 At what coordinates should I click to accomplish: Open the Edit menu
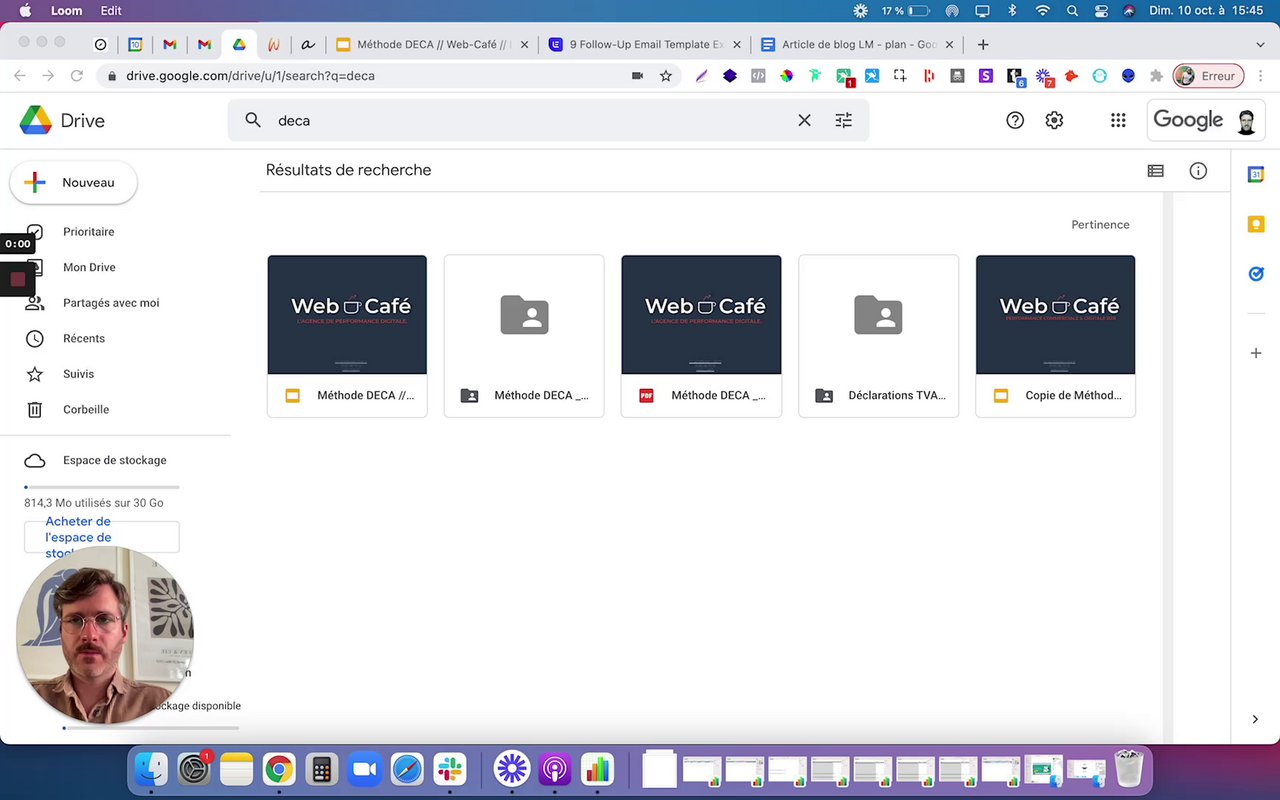pos(111,11)
